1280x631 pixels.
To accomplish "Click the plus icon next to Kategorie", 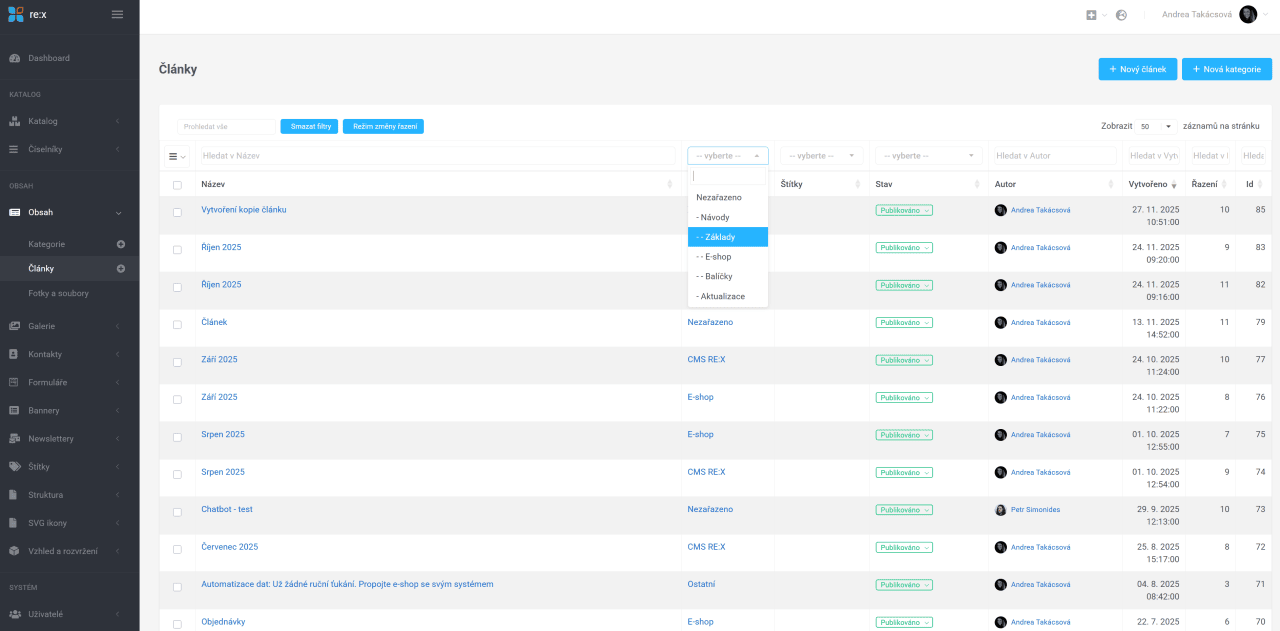I will pyautogui.click(x=121, y=244).
